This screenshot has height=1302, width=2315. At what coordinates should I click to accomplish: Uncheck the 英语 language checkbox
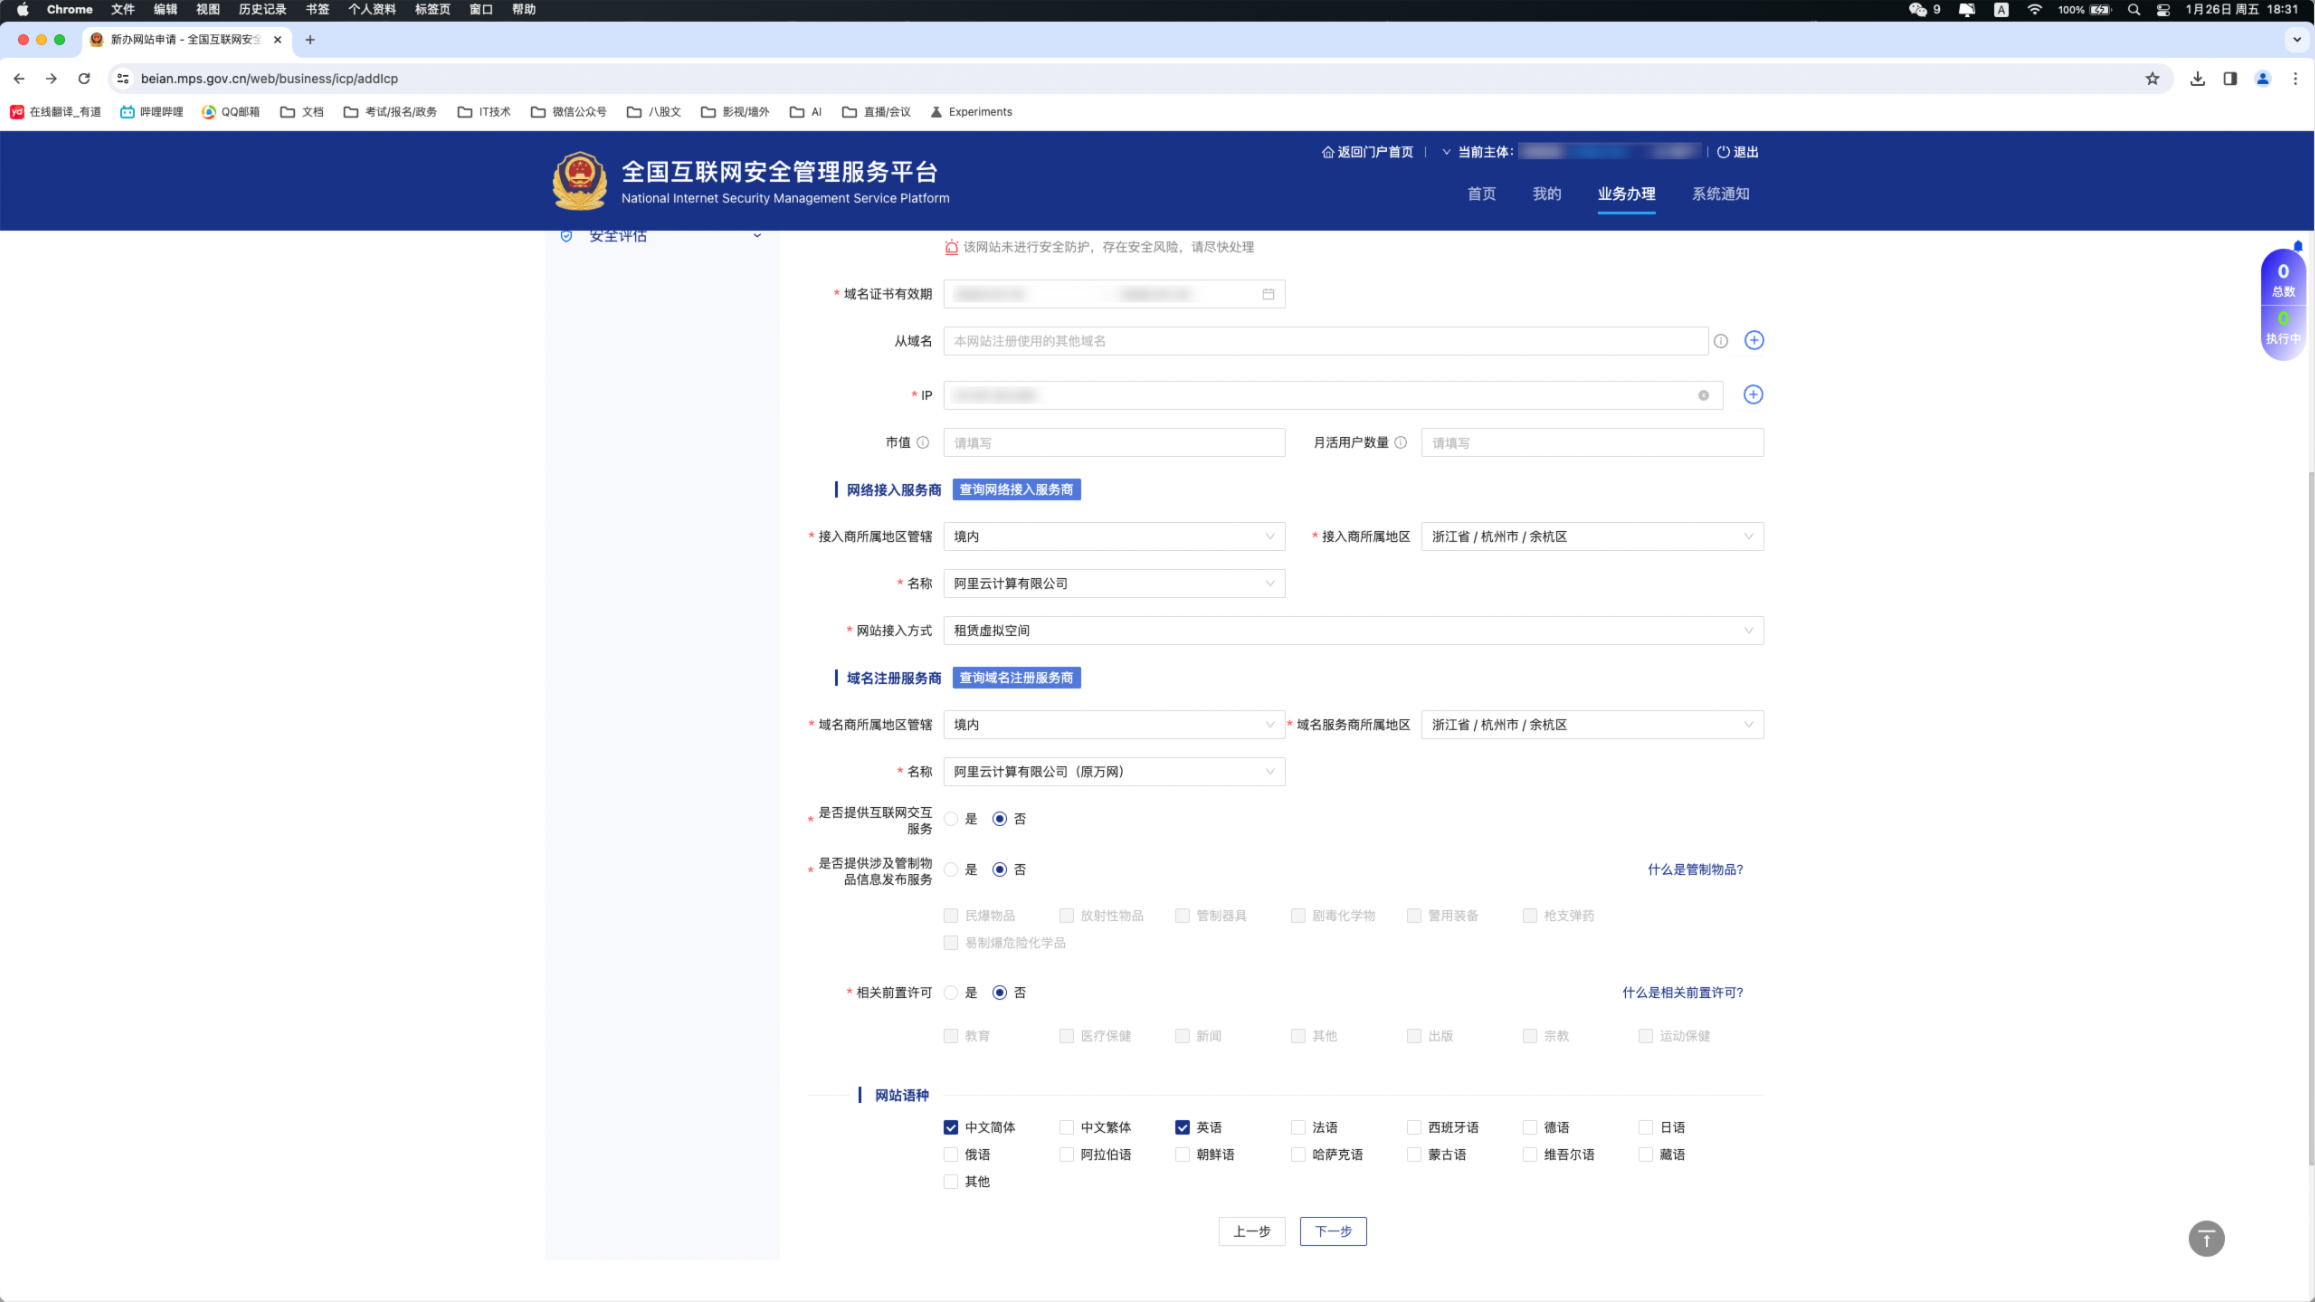1182,1127
